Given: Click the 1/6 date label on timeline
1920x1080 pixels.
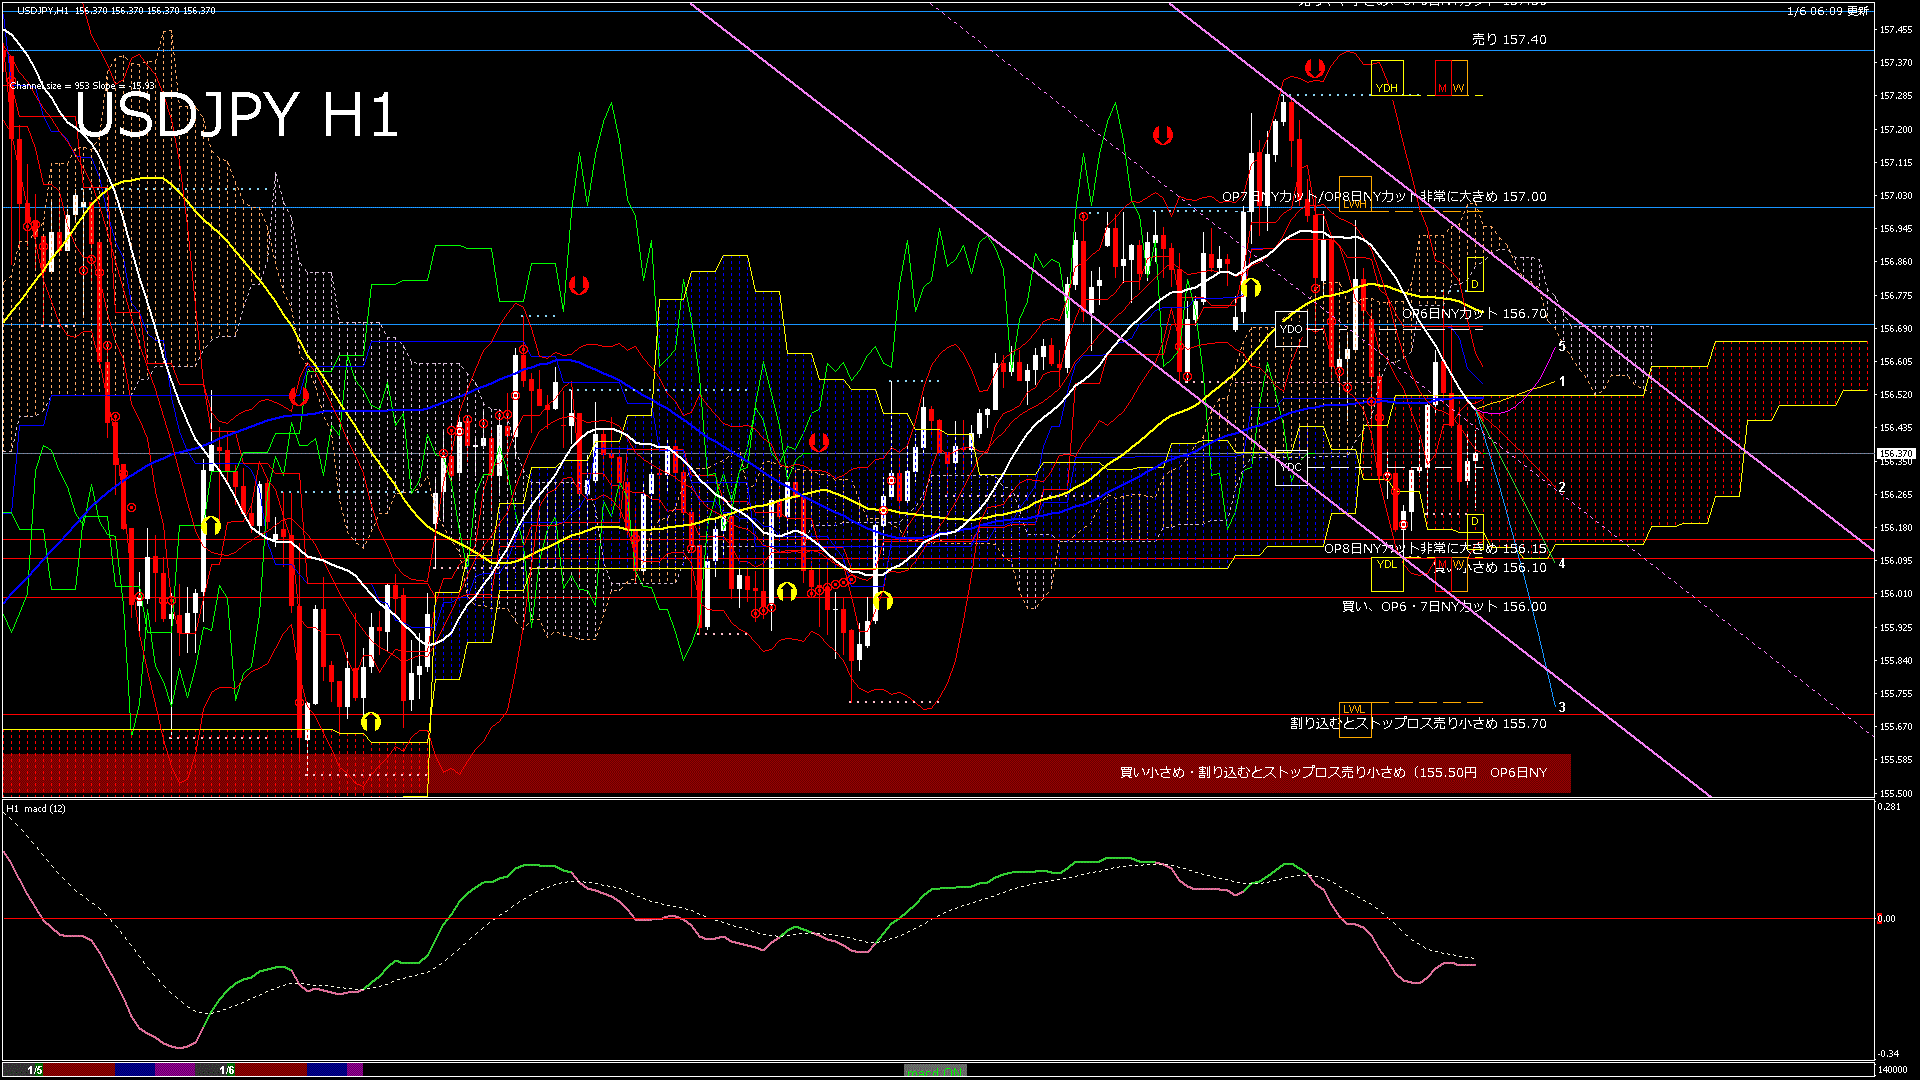Looking at the screenshot, I should 227,1070.
